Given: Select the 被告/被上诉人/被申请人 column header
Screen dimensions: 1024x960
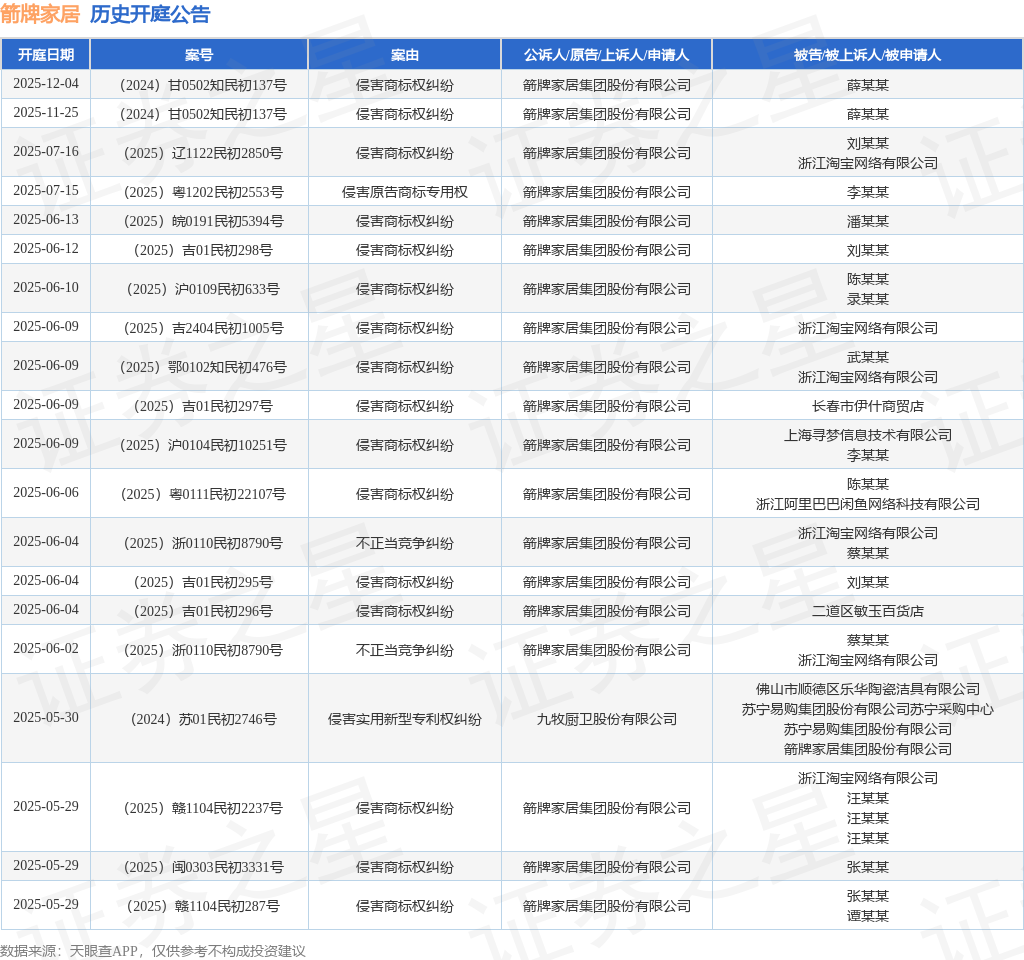Looking at the screenshot, I should [x=867, y=55].
